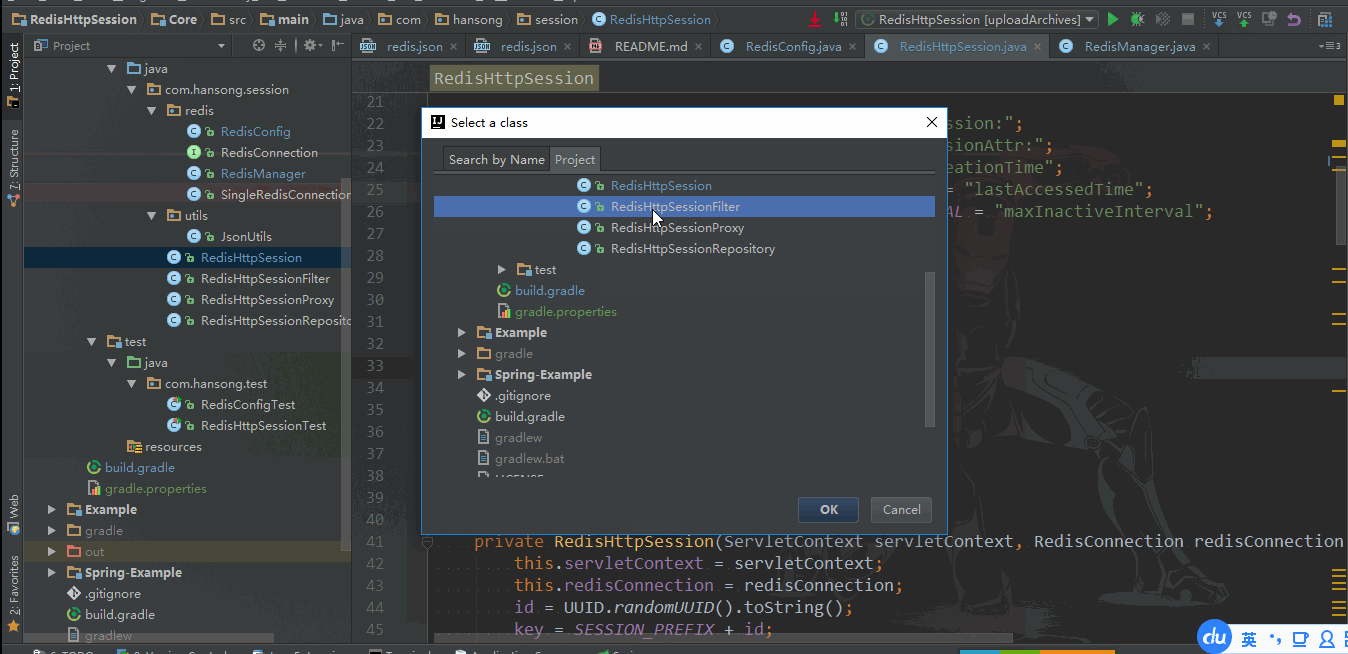Click the red download arrow toolbar icon
This screenshot has width=1348, height=654.
tap(815, 19)
